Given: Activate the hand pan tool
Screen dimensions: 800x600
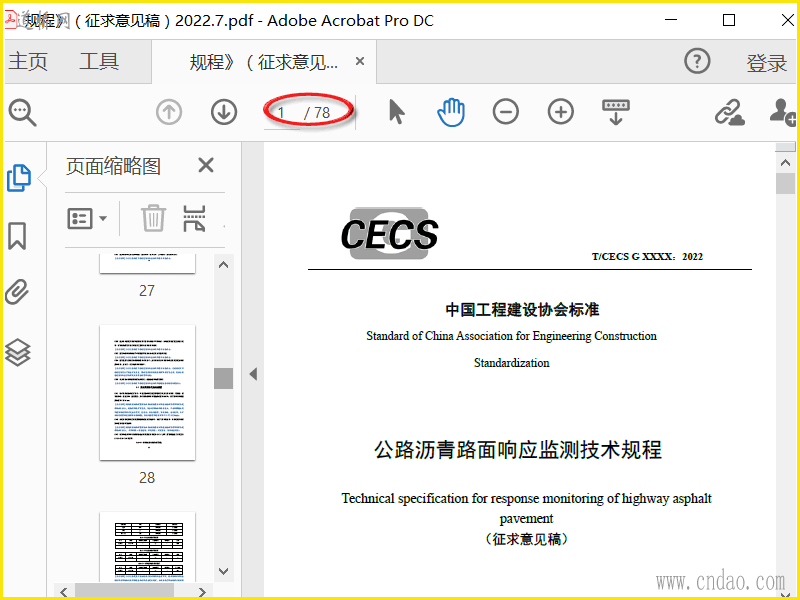Looking at the screenshot, I should [451, 112].
